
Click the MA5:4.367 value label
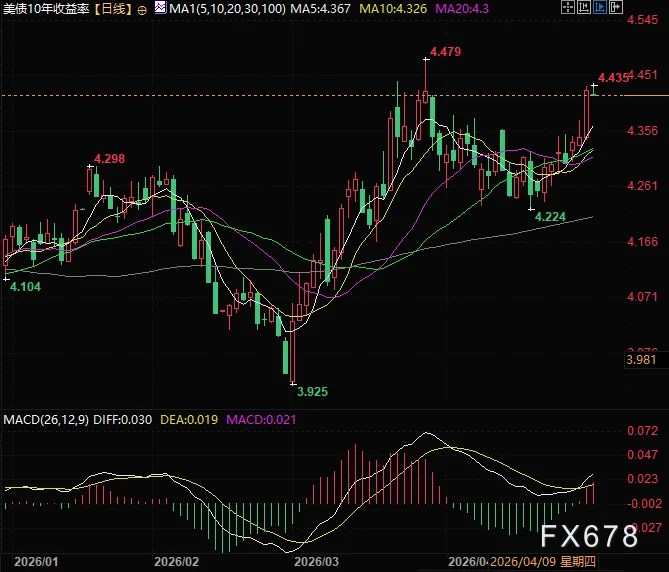(320, 9)
